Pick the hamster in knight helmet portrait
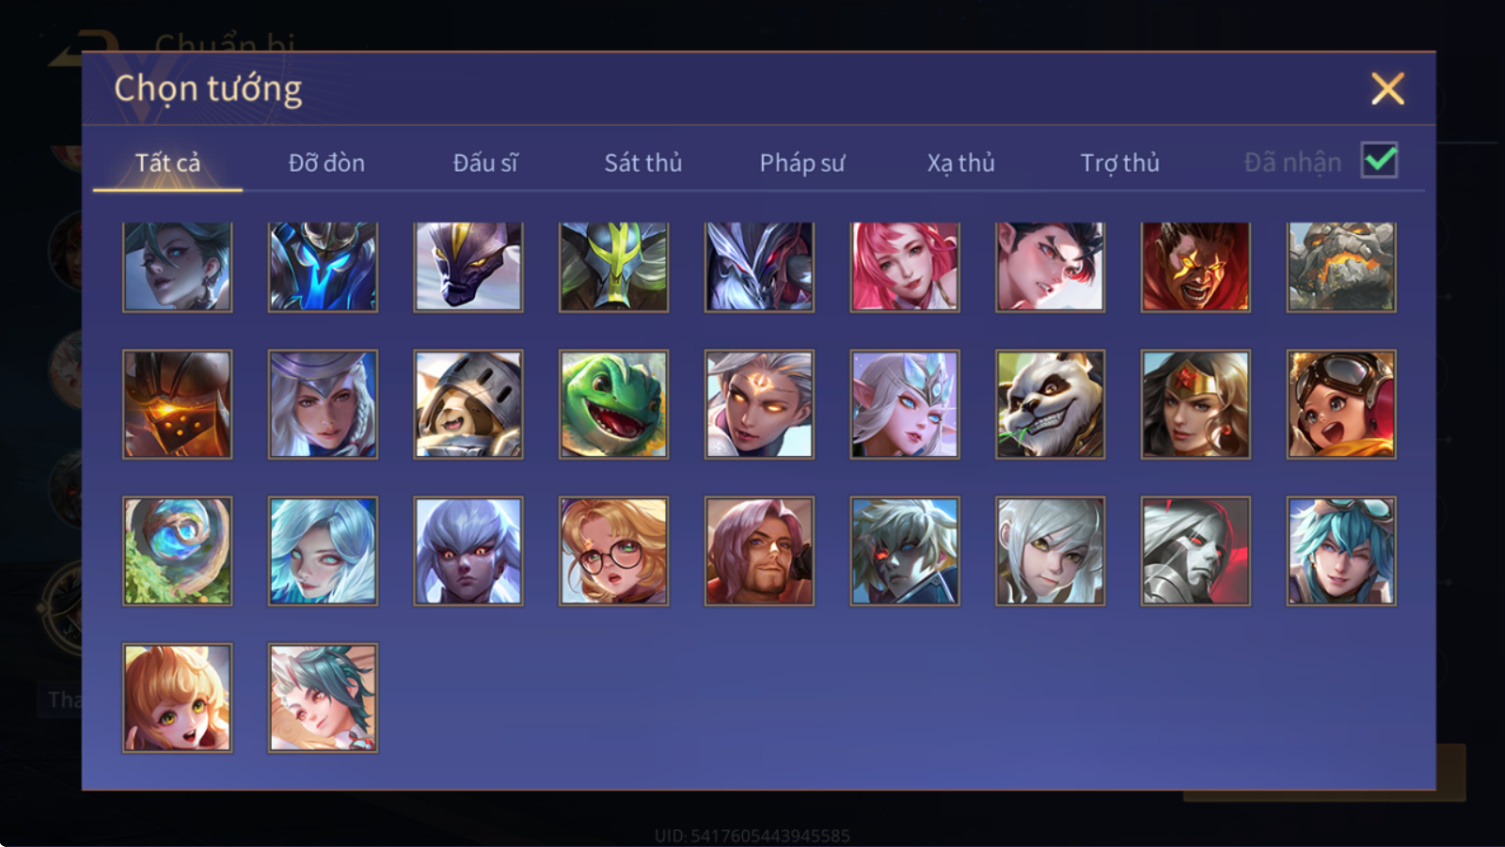Image resolution: width=1505 pixels, height=847 pixels. (x=468, y=404)
